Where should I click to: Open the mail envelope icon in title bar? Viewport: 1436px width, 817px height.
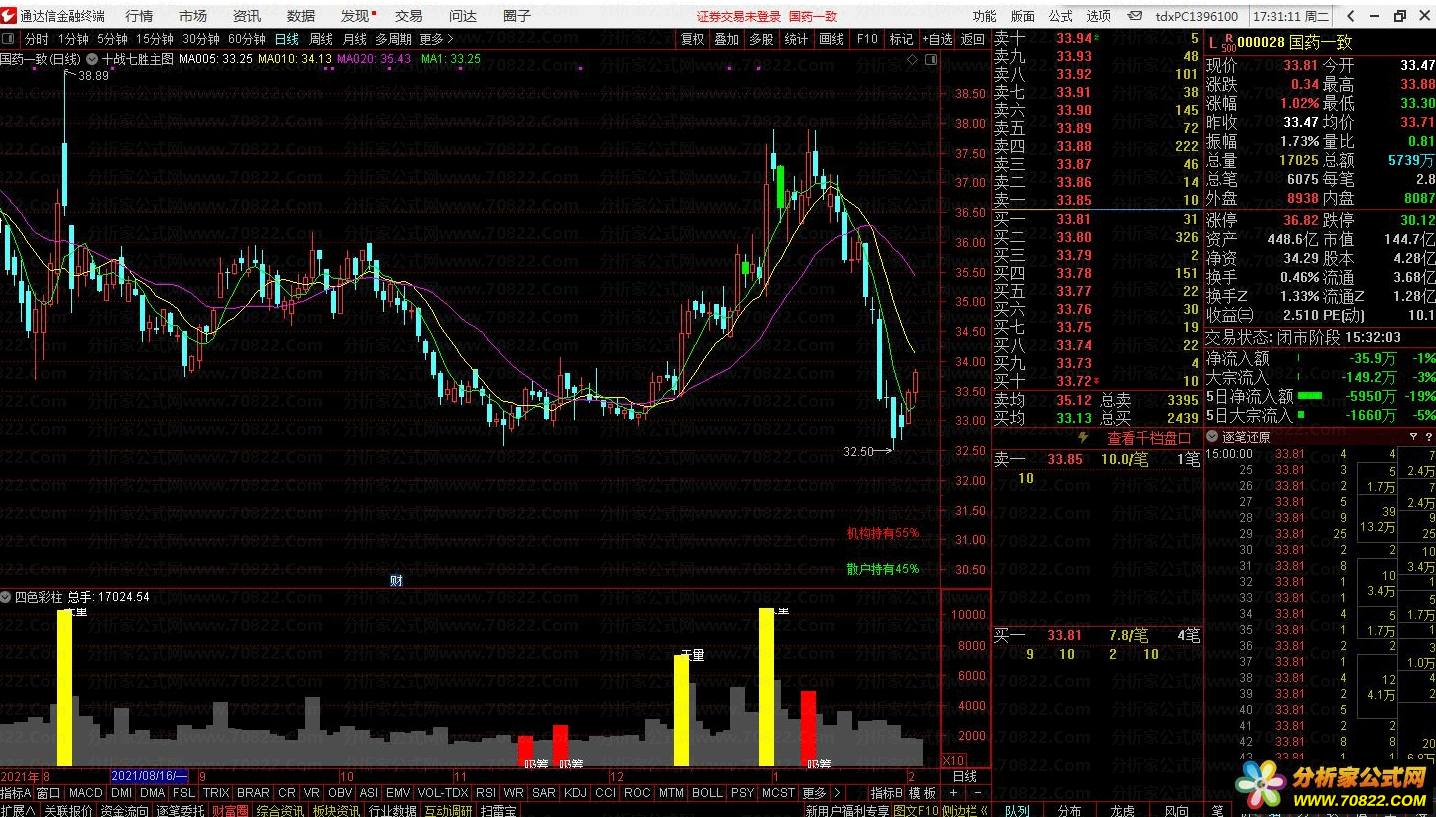[1135, 16]
